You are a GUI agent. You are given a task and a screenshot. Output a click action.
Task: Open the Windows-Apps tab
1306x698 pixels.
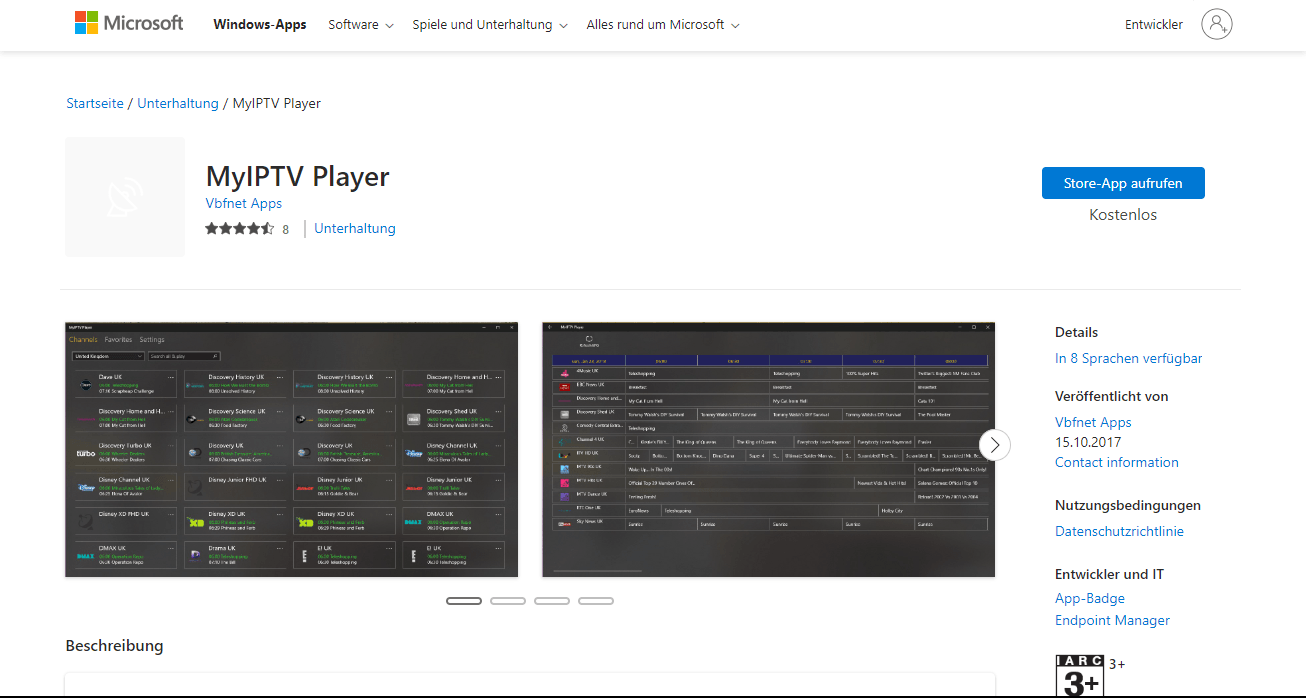tap(260, 25)
